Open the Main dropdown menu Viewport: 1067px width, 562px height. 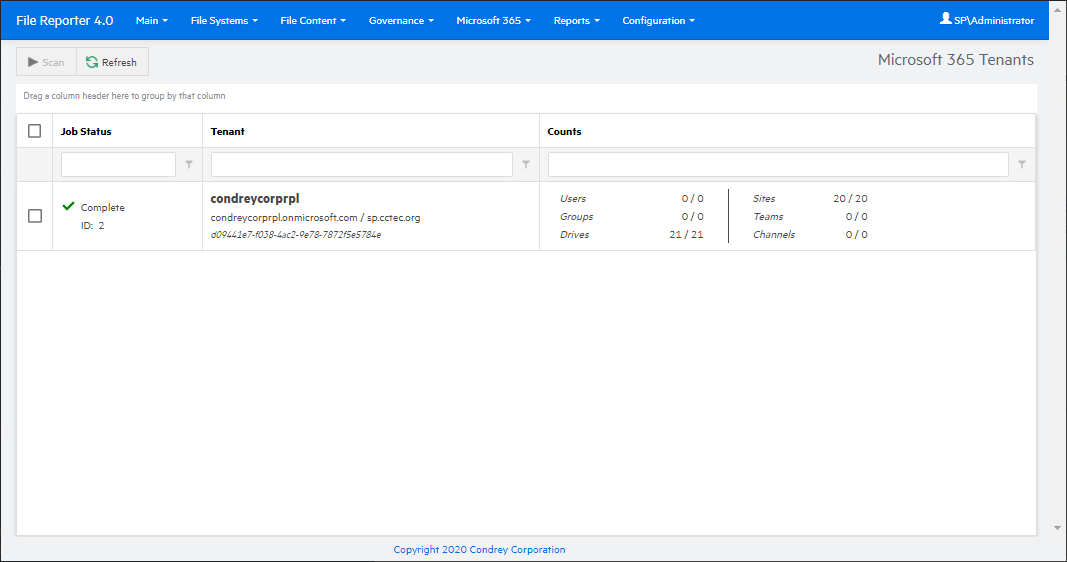click(x=151, y=20)
